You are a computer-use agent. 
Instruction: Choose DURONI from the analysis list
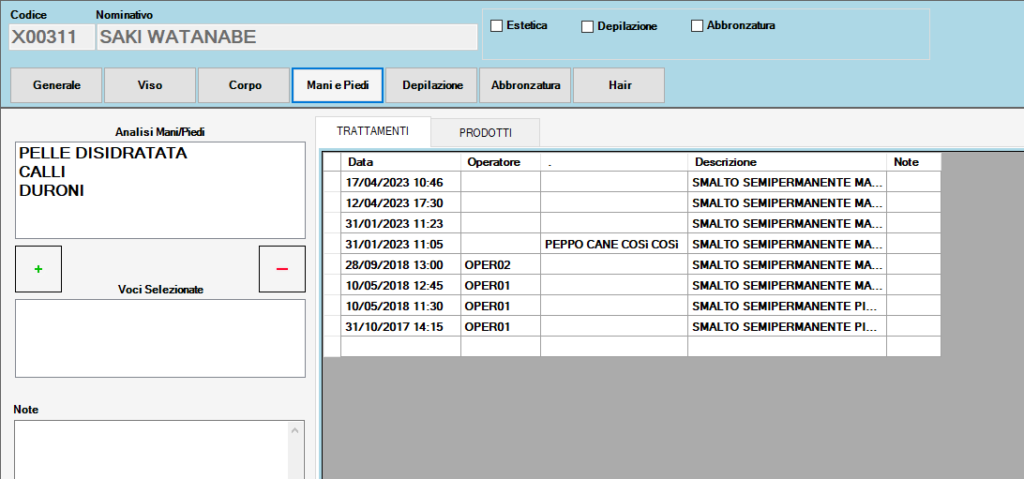tap(51, 190)
